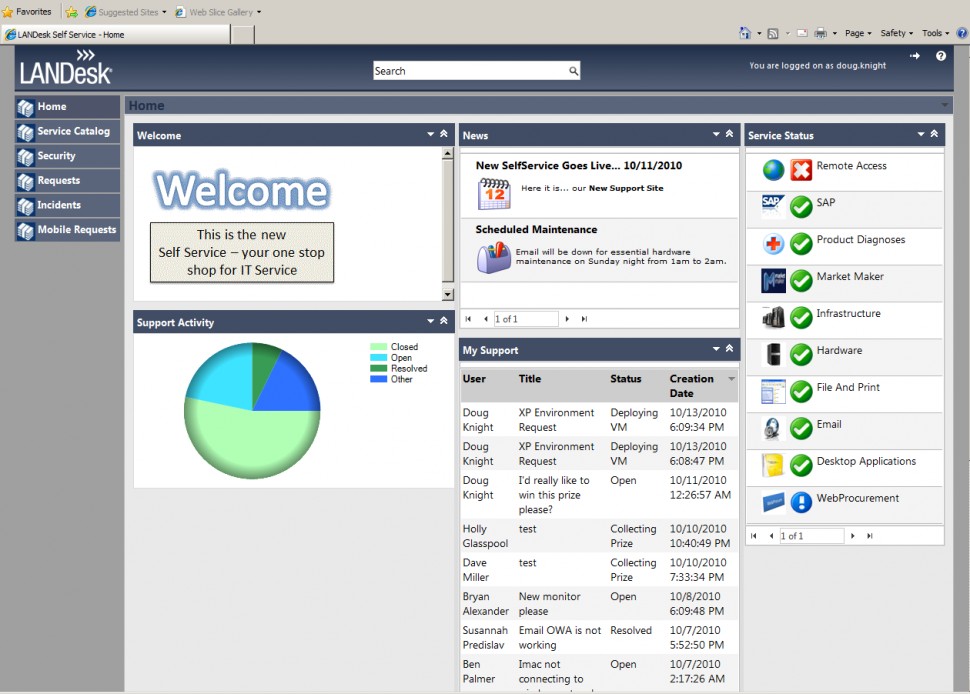Screen dimensions: 970x694
Task: Collapse the Service Status panel
Action: [x=934, y=134]
